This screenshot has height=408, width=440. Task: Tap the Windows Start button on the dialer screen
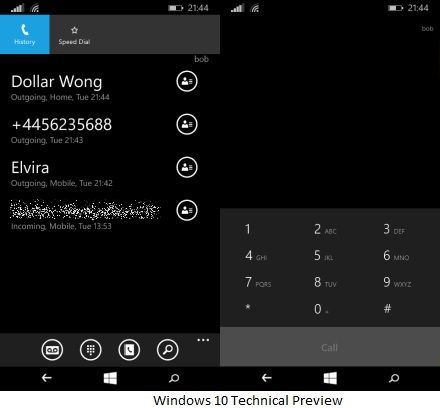point(330,378)
